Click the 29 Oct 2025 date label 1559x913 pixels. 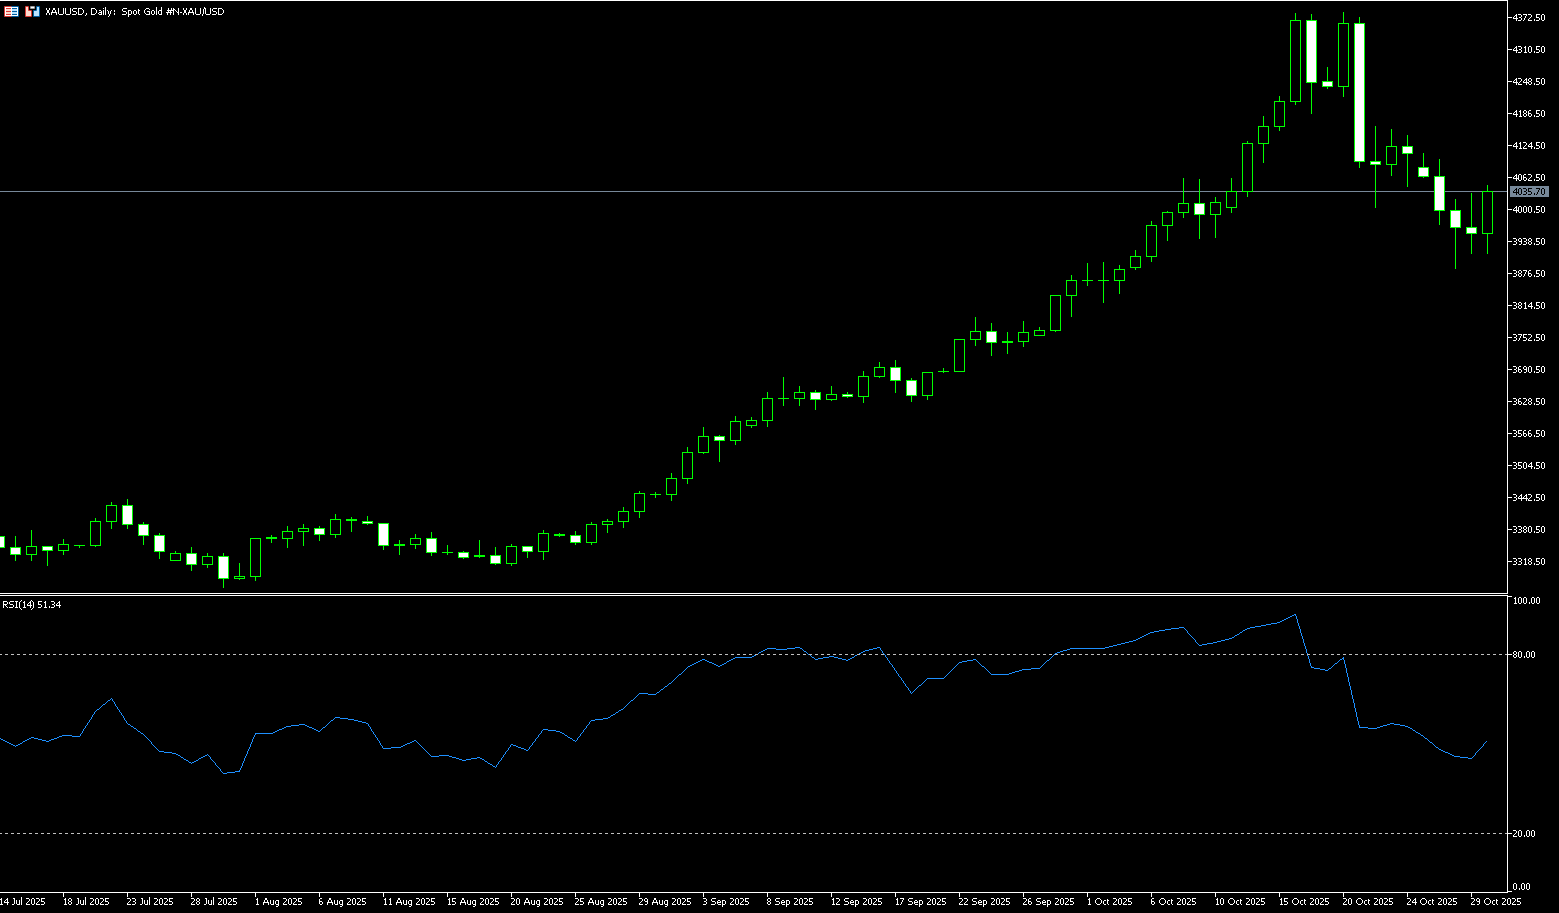(x=1496, y=902)
